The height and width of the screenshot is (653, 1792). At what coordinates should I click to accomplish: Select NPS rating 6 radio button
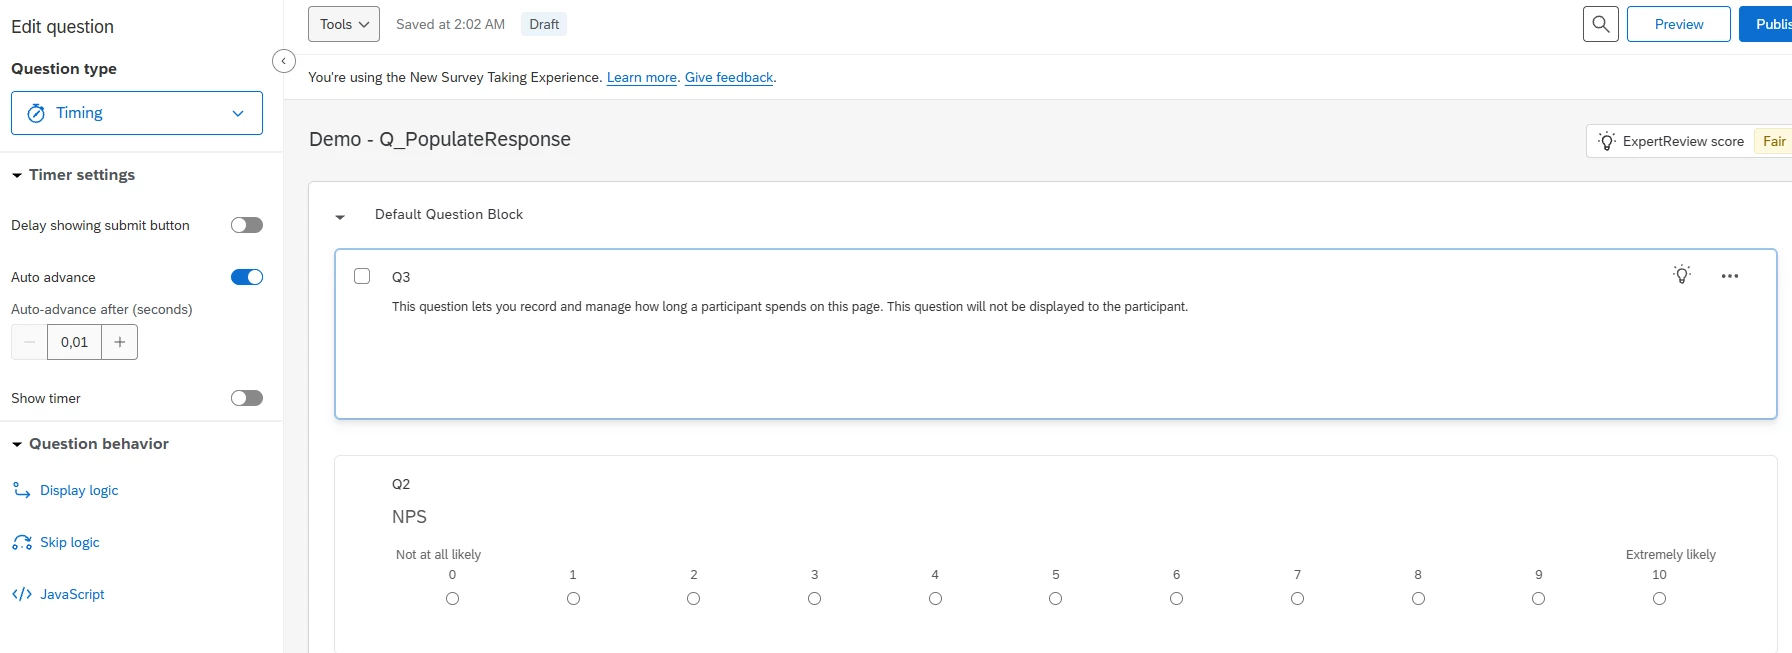[x=1176, y=598]
